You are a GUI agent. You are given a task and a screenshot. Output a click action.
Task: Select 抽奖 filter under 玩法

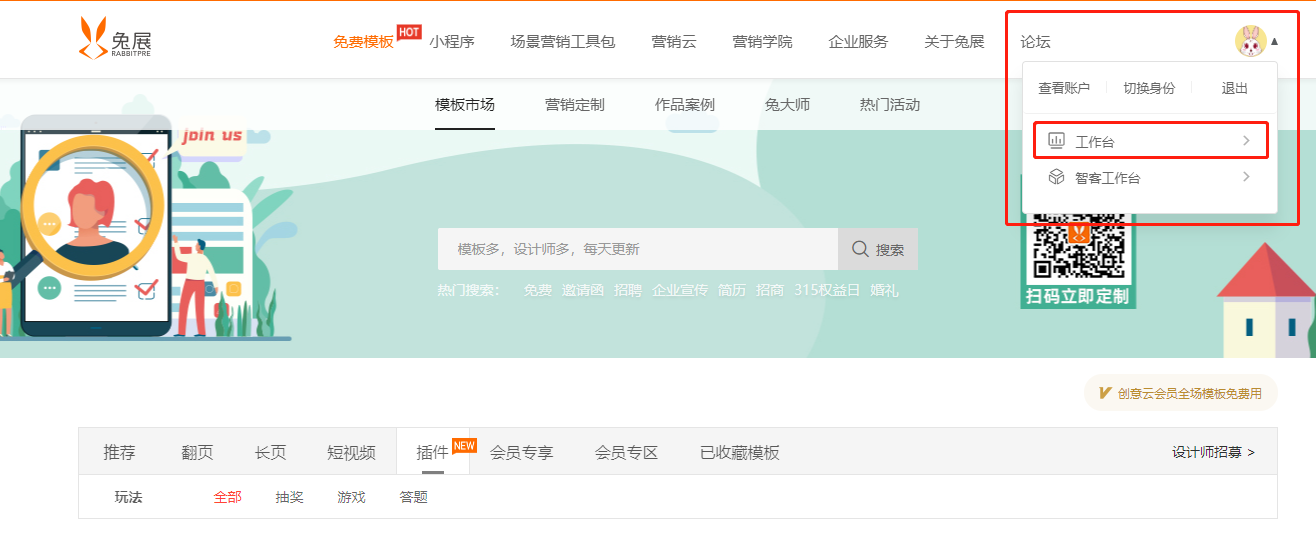(289, 496)
